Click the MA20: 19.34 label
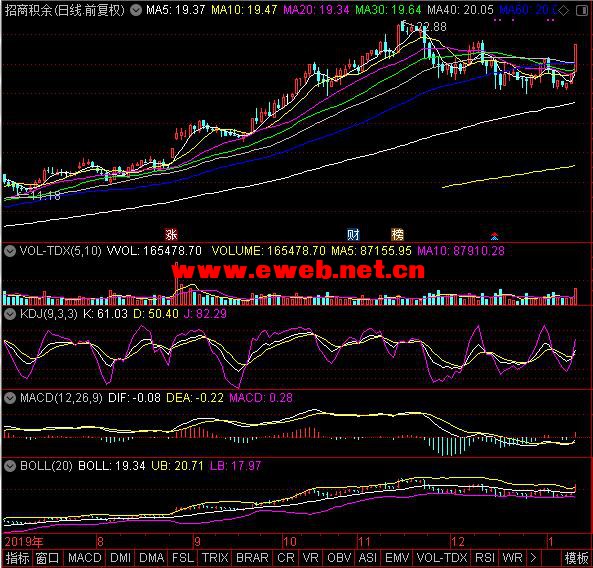Image resolution: width=593 pixels, height=568 pixels. (x=316, y=10)
